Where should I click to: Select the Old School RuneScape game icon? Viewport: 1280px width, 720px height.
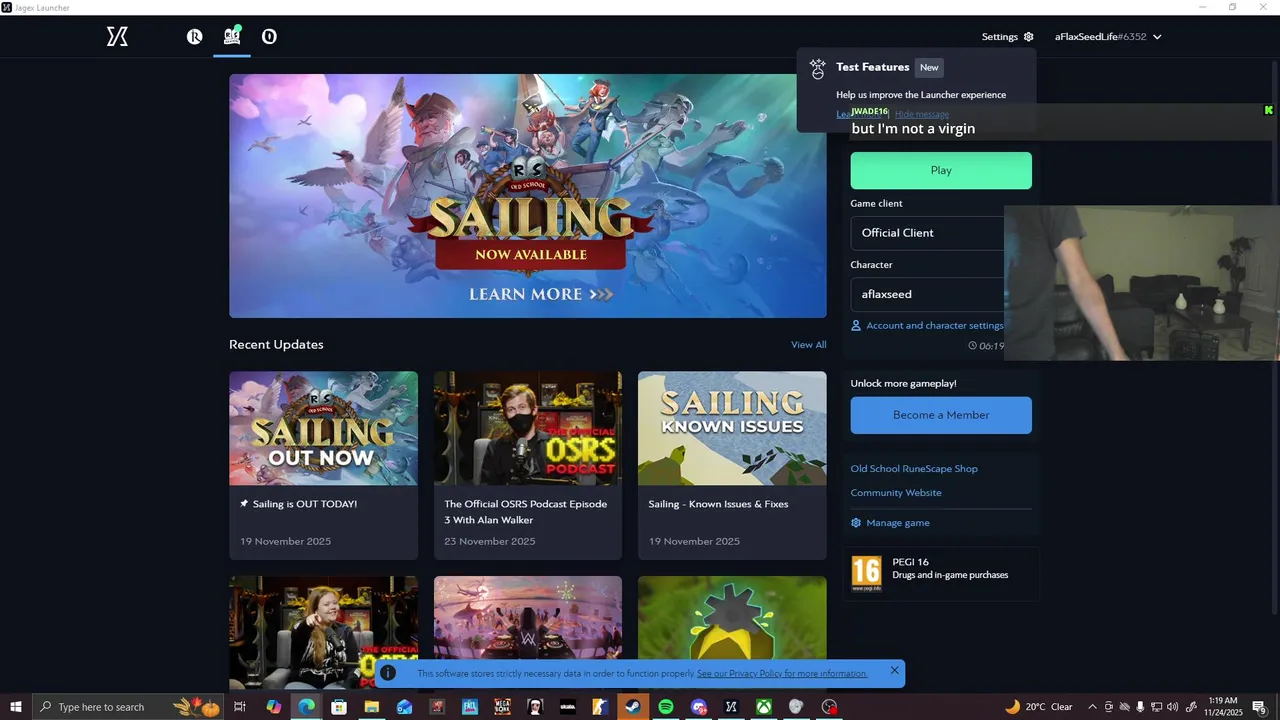coord(232,37)
